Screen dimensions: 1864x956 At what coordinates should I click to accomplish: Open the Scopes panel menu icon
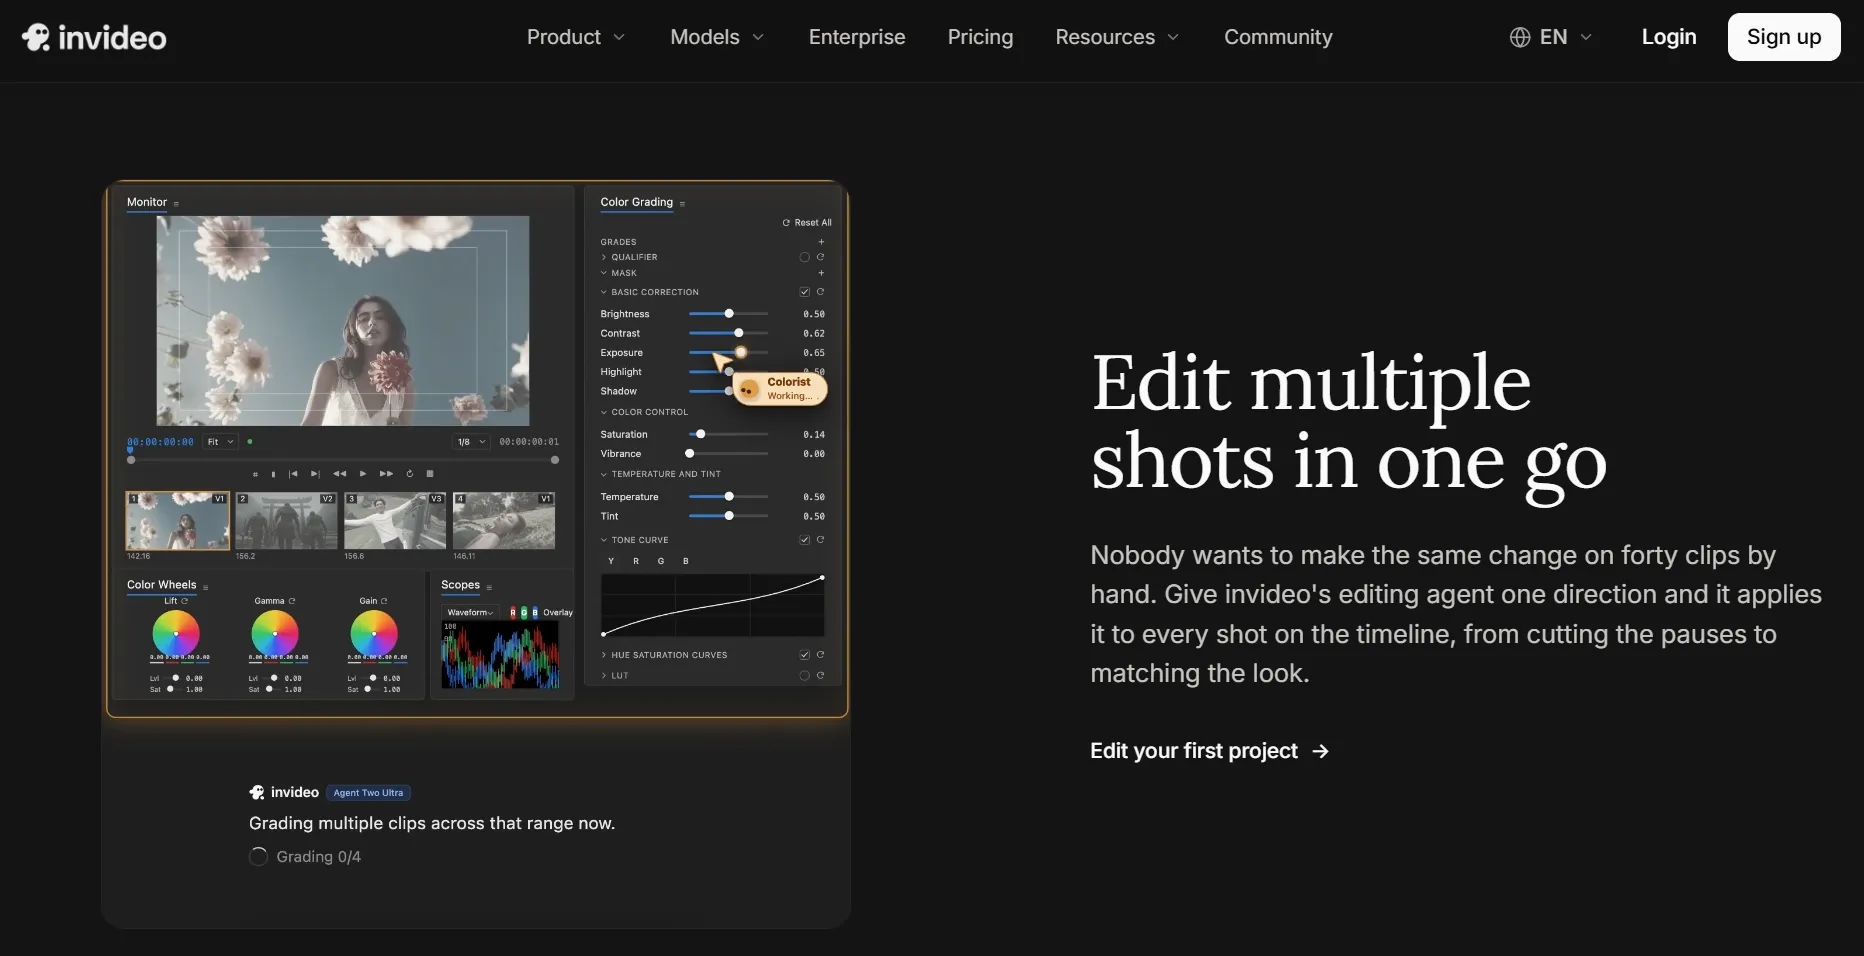point(489,587)
